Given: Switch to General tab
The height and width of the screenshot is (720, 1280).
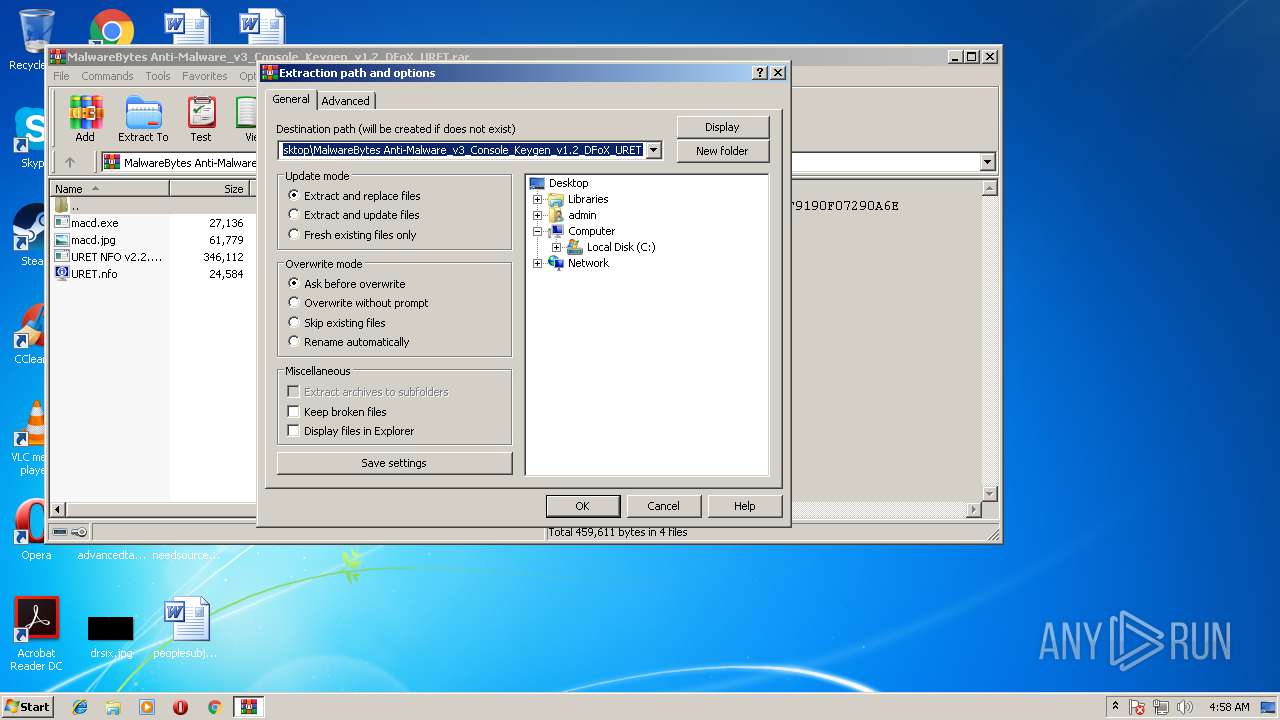Looking at the screenshot, I should [x=291, y=99].
